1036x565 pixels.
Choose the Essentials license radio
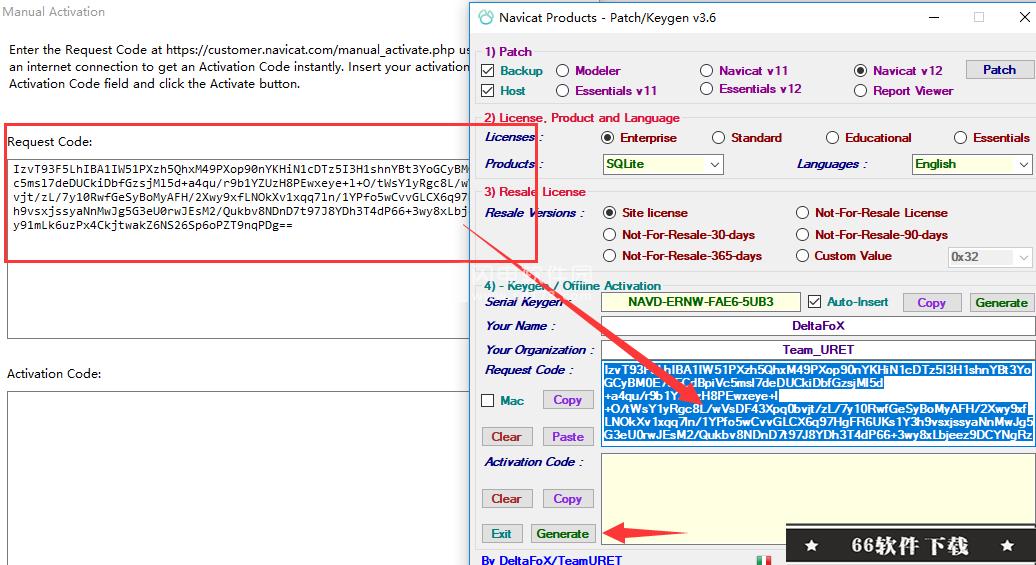pyautogui.click(x=960, y=137)
